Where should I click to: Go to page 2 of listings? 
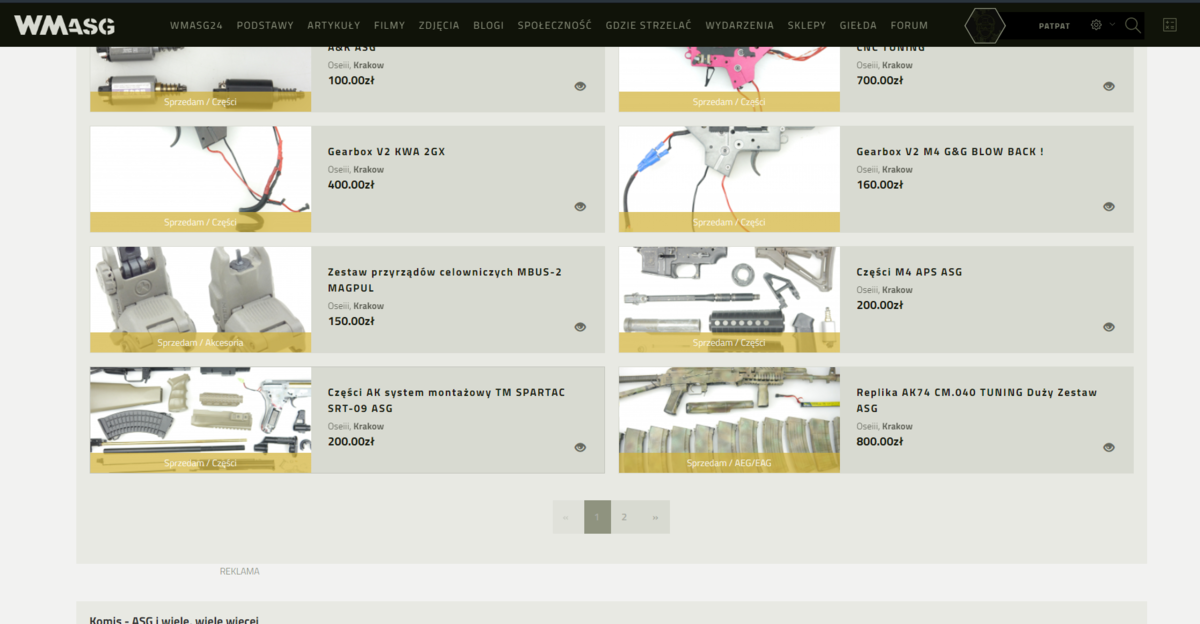pyautogui.click(x=624, y=517)
